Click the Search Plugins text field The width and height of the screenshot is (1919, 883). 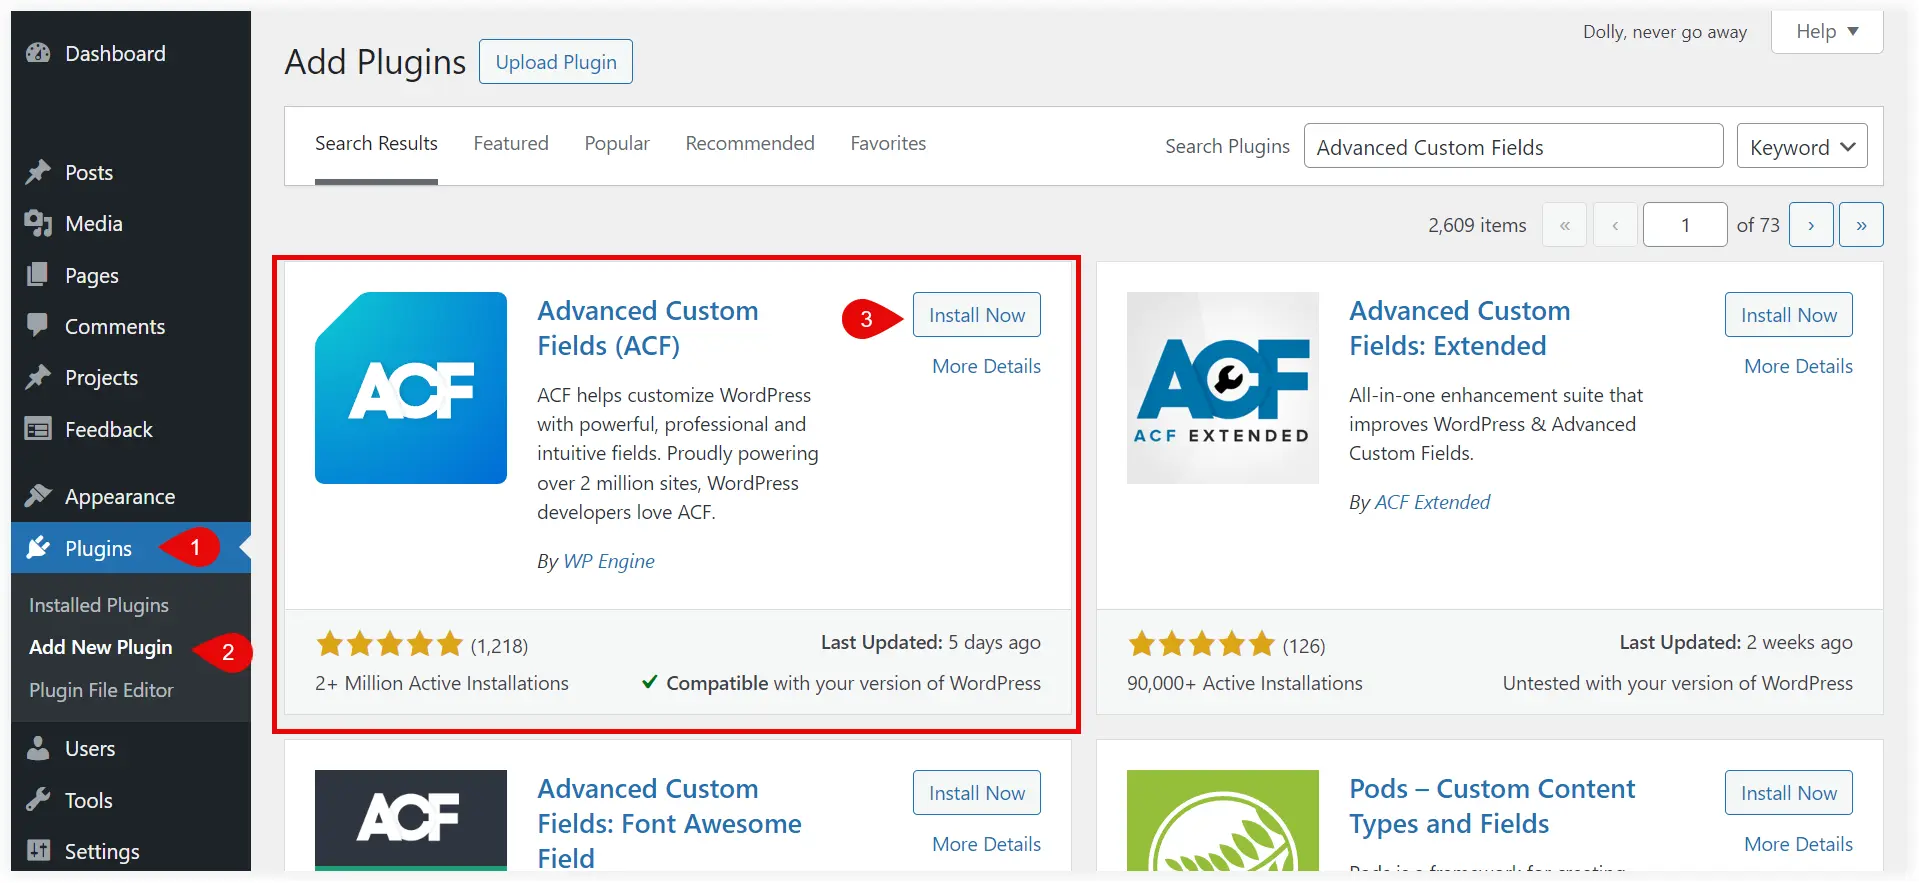pos(1513,147)
